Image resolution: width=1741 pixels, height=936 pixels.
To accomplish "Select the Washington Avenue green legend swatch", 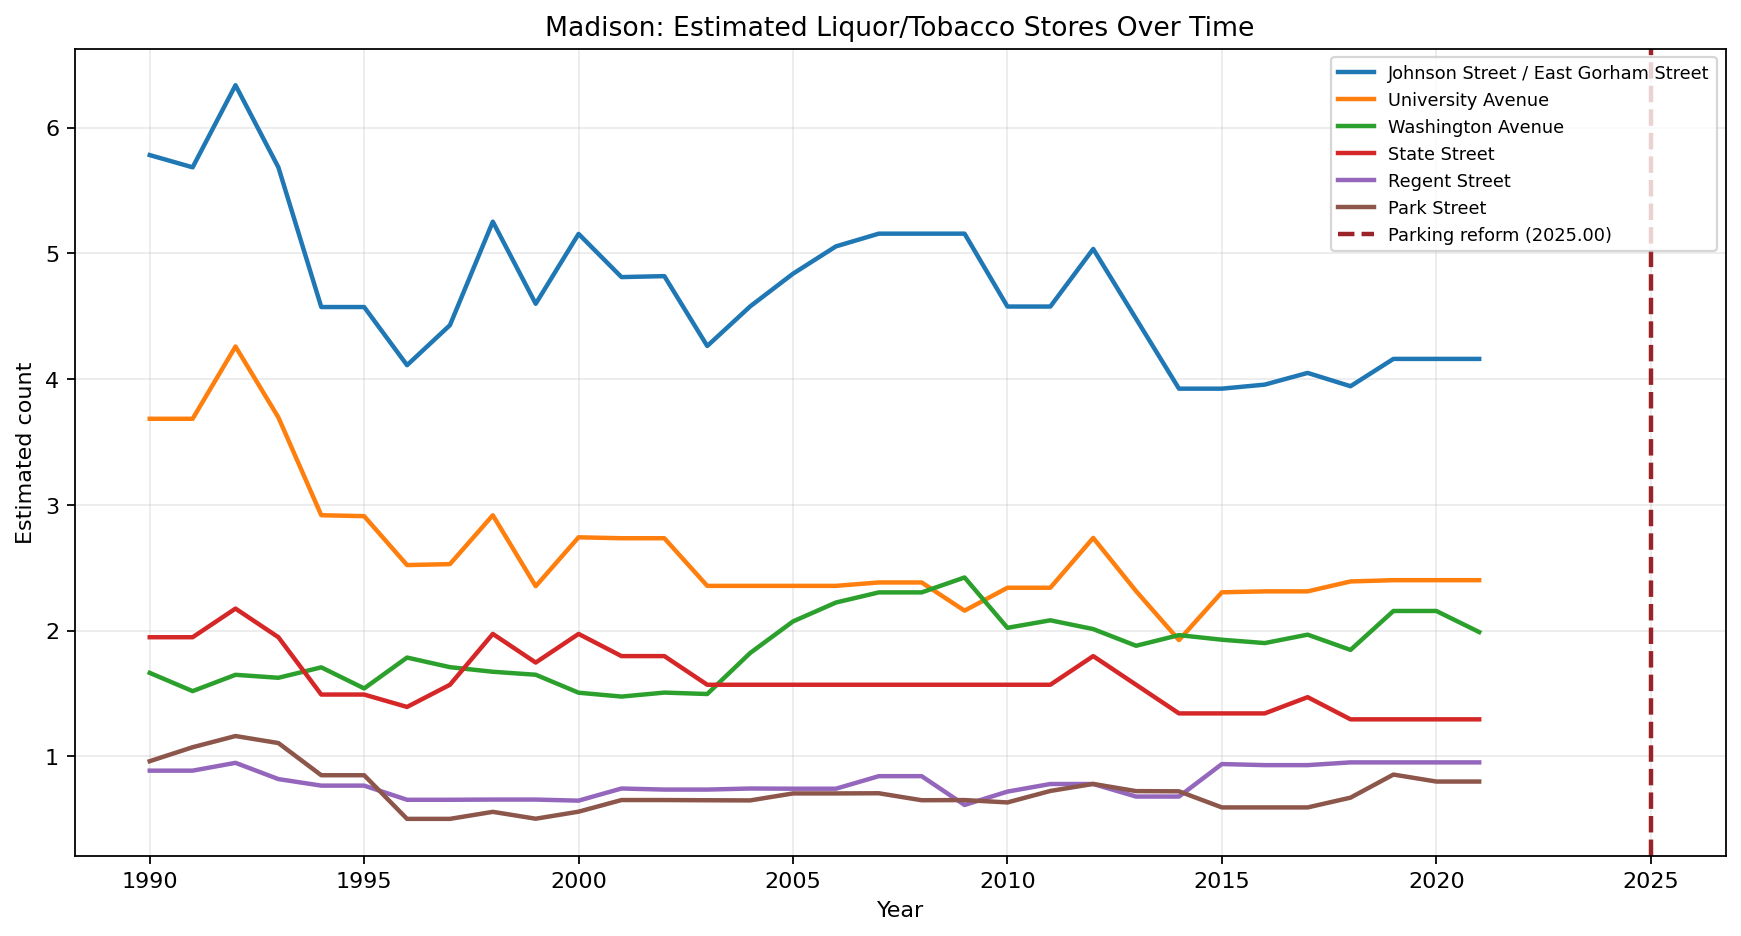I will (x=1358, y=126).
